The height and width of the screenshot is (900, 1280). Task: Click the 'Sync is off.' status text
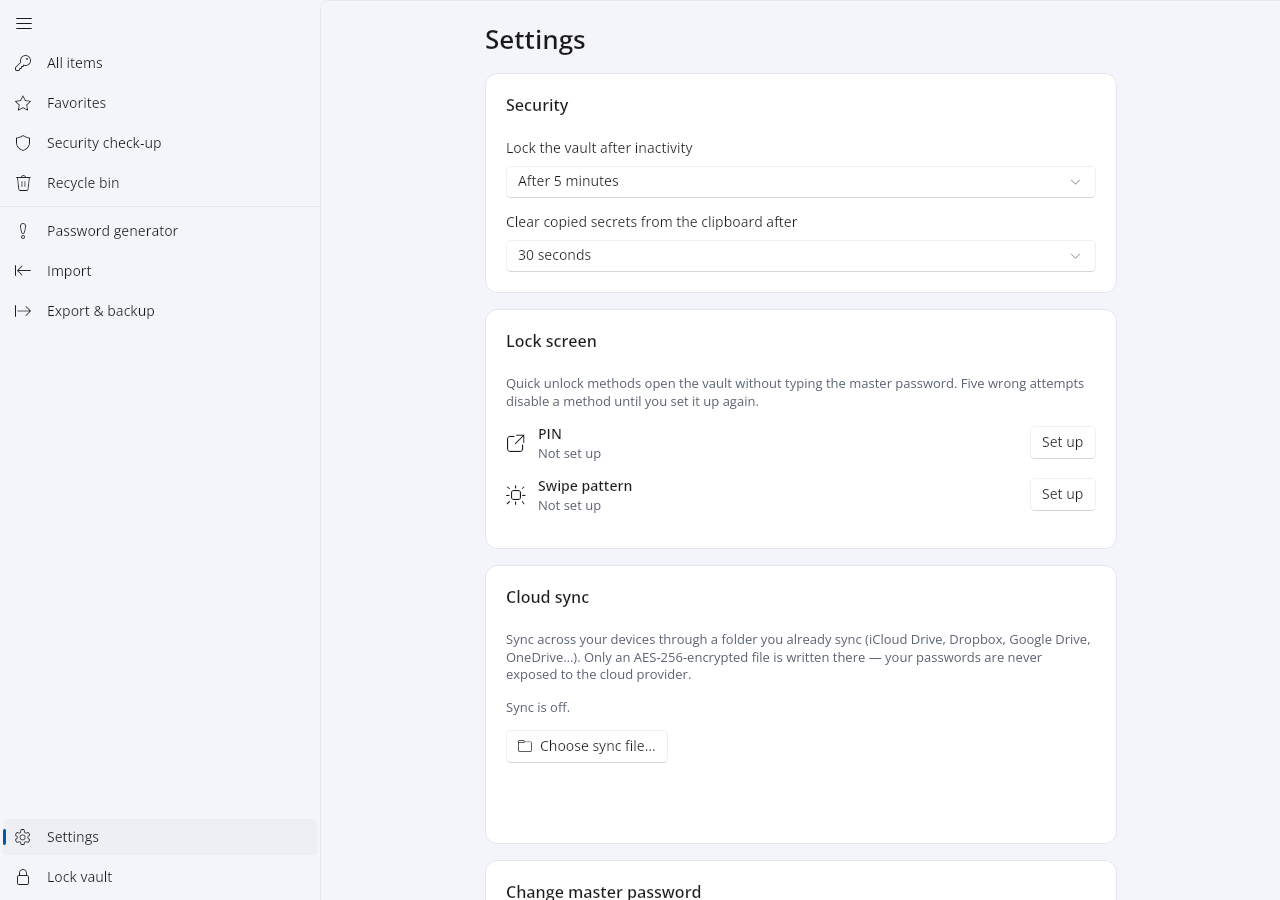pos(538,707)
